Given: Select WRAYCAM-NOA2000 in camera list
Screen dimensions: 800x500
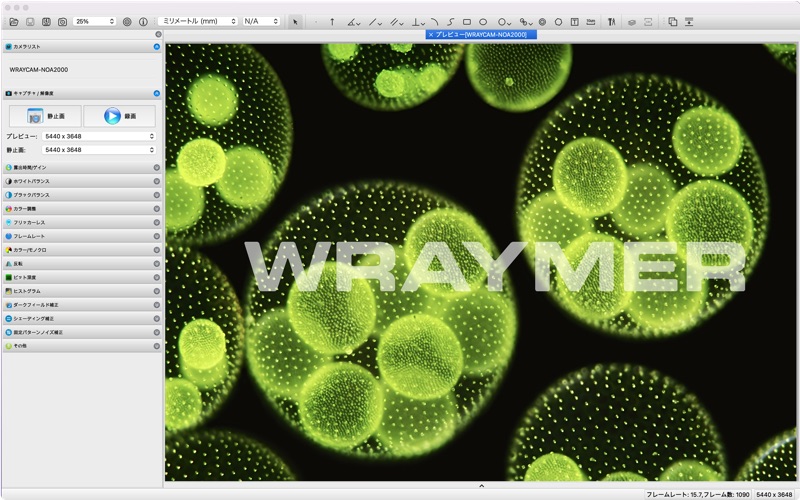Looking at the screenshot, I should (x=39, y=69).
